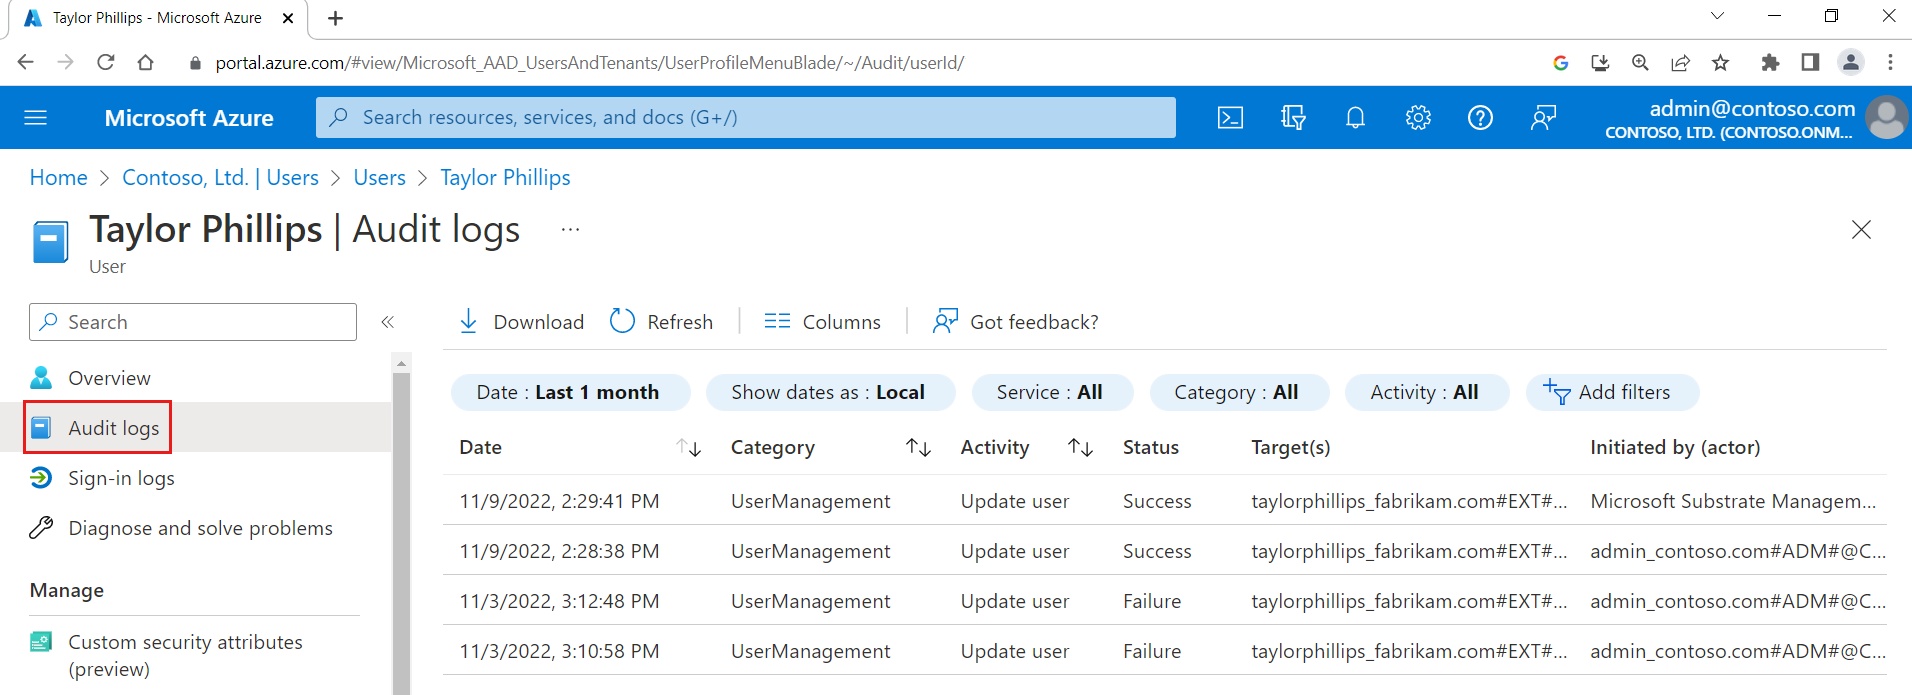Open Overview in the left menu
Viewport: 1912px width, 695px height.
coord(109,378)
